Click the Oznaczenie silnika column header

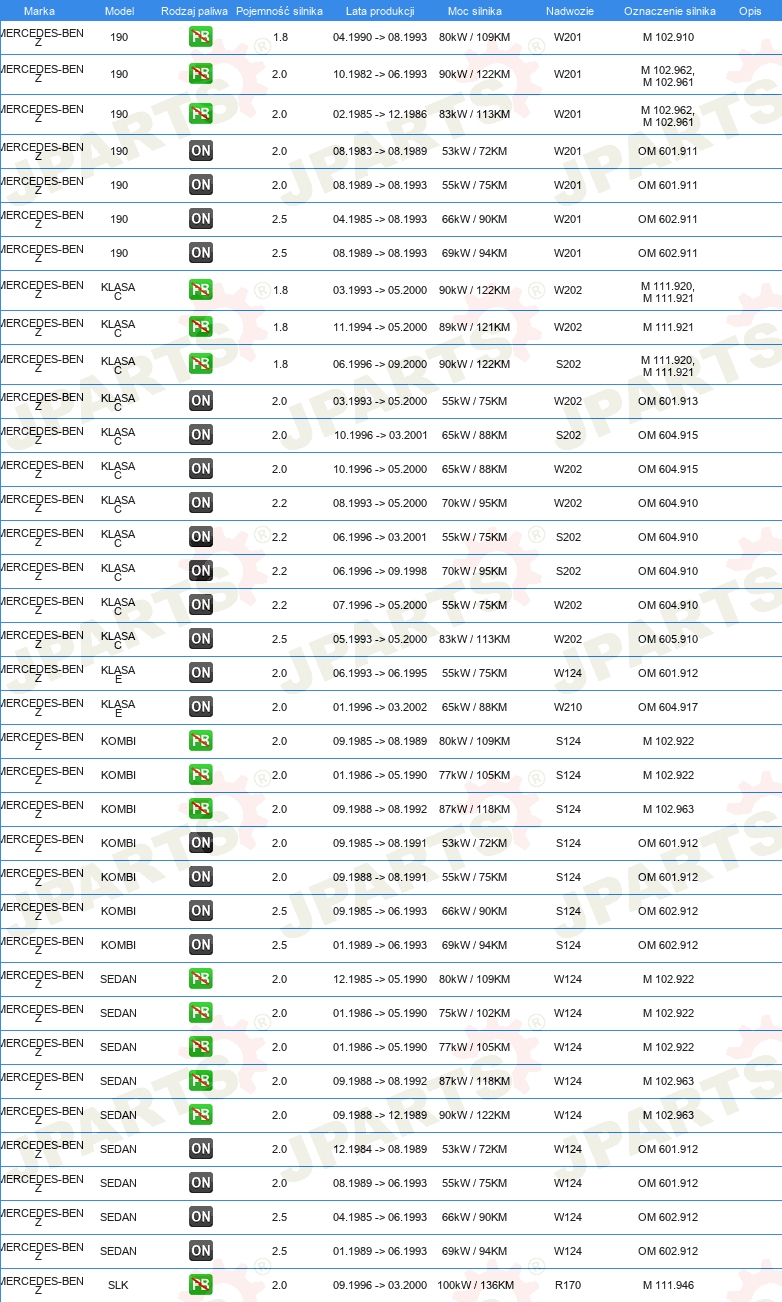tap(670, 11)
